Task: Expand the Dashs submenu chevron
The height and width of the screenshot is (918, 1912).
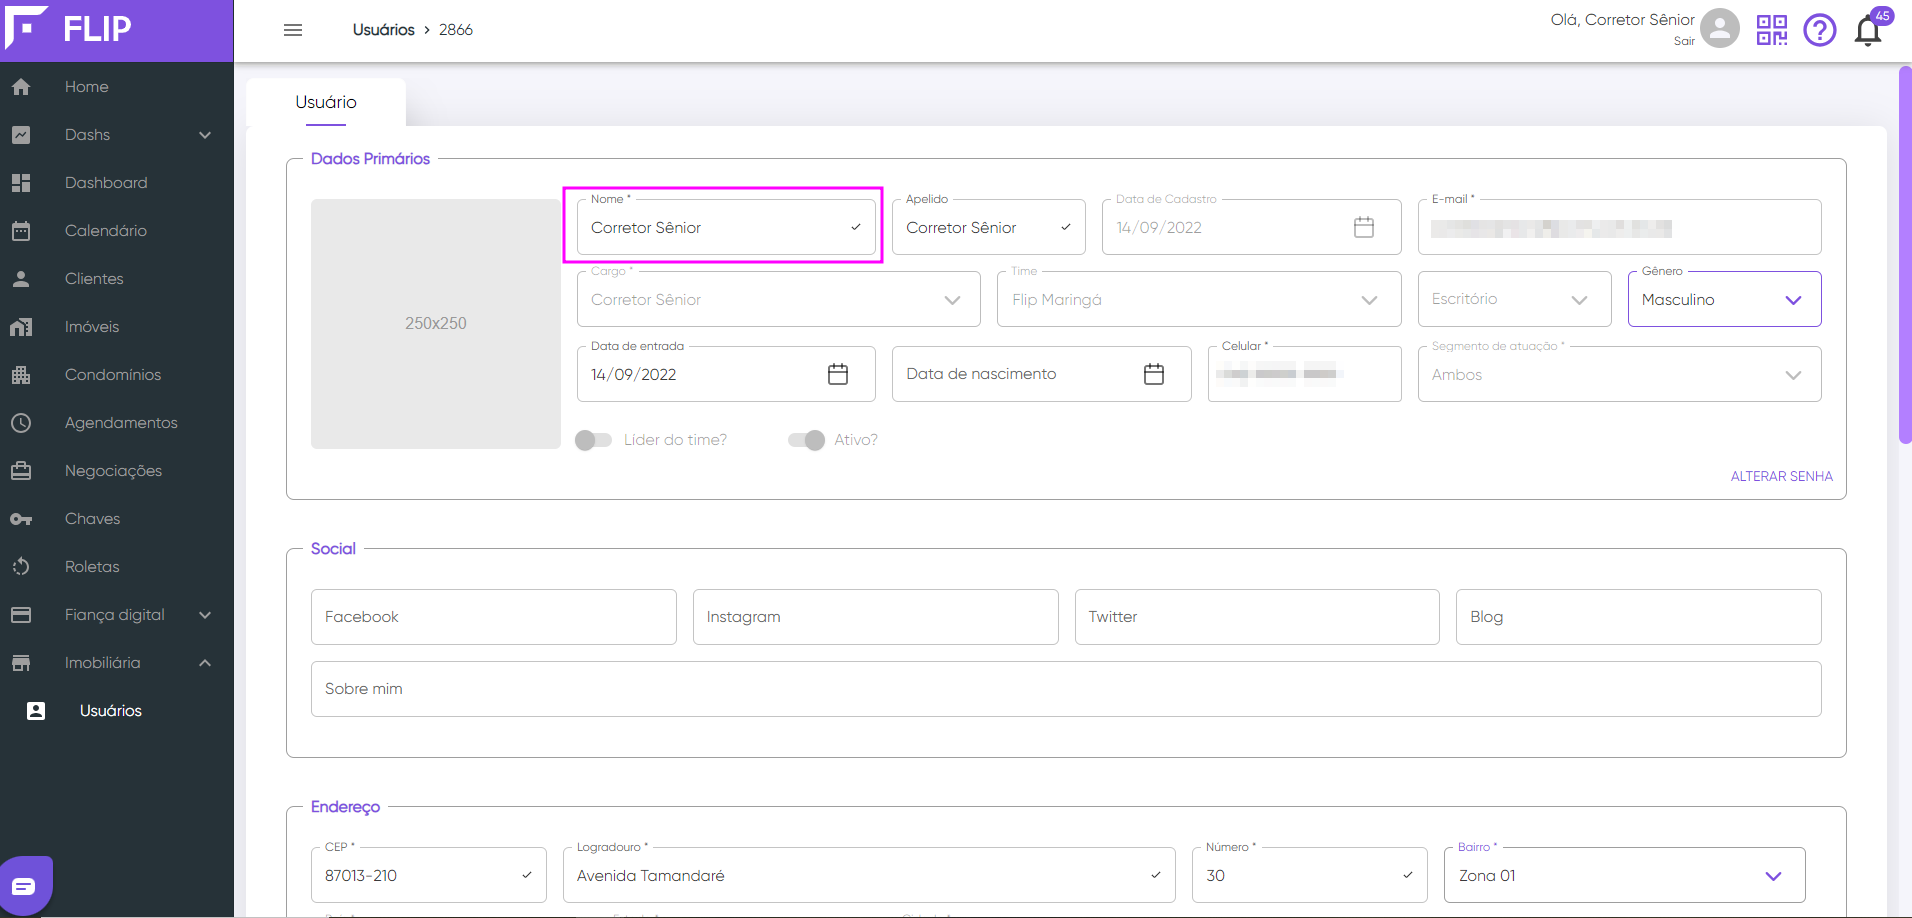Action: tap(205, 135)
